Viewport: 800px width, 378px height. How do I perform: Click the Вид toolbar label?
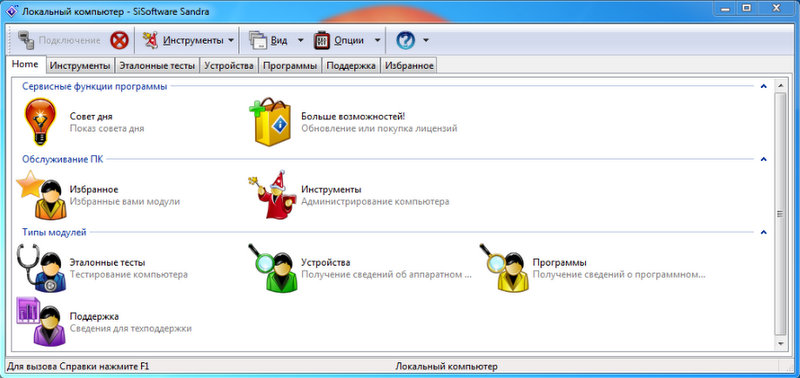tap(279, 41)
